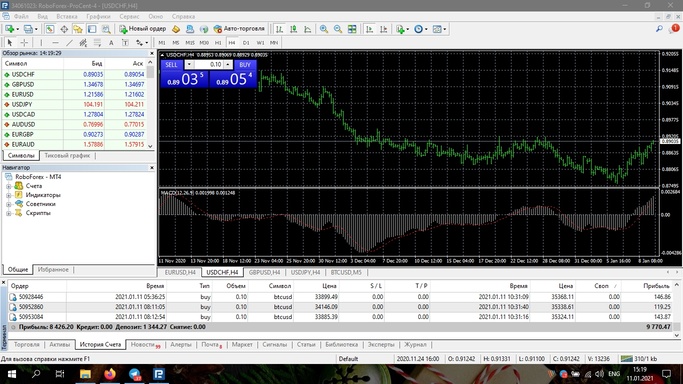Open the notification chat bubble
Viewport: 683px width, 384px height.
point(673,29)
